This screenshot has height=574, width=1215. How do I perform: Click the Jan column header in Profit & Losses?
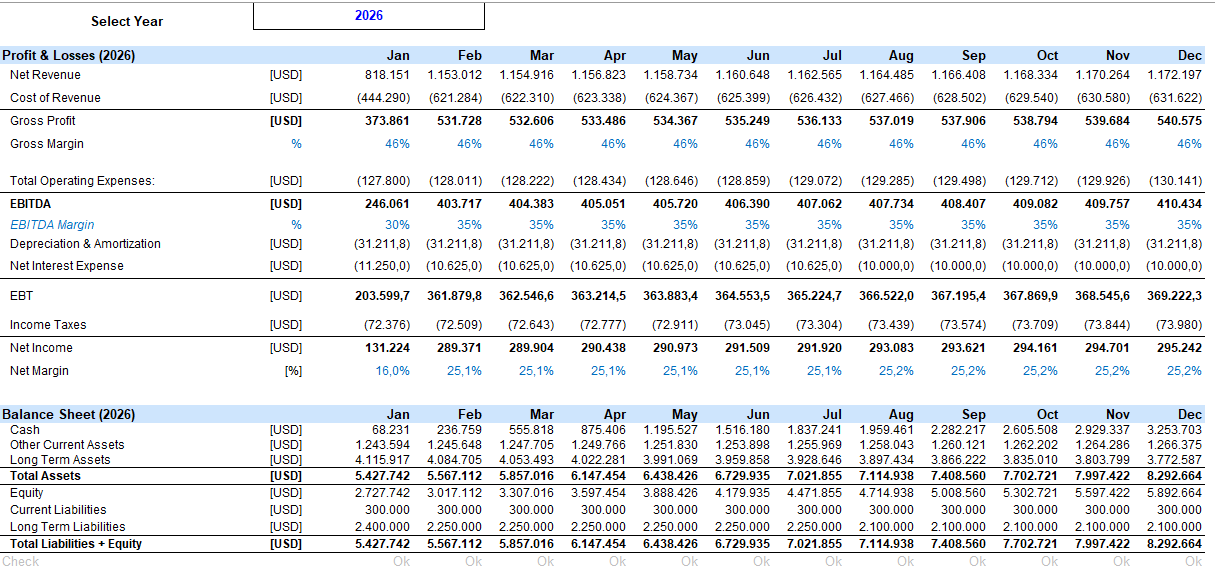pos(398,56)
